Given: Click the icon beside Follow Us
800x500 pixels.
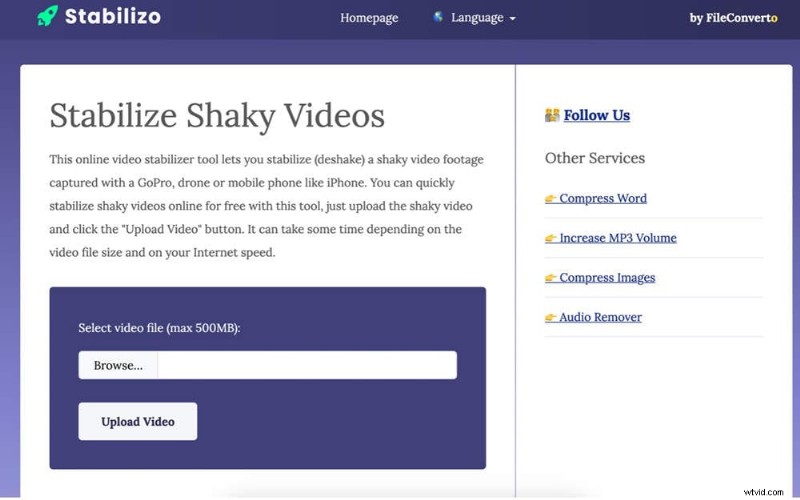Looking at the screenshot, I should (x=552, y=115).
